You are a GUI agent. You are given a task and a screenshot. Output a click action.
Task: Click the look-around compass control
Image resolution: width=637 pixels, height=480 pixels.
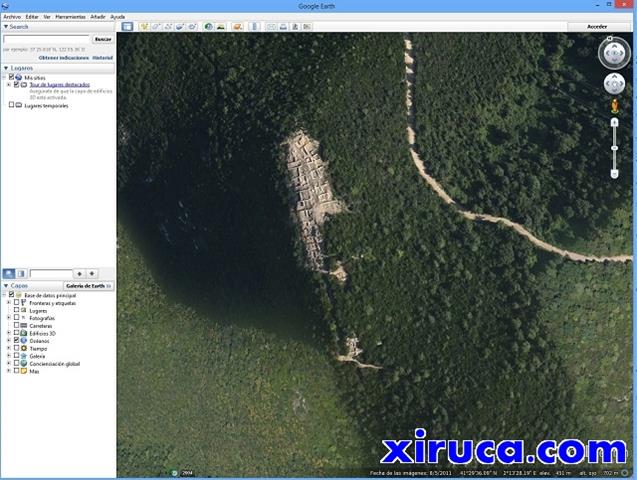[x=614, y=53]
